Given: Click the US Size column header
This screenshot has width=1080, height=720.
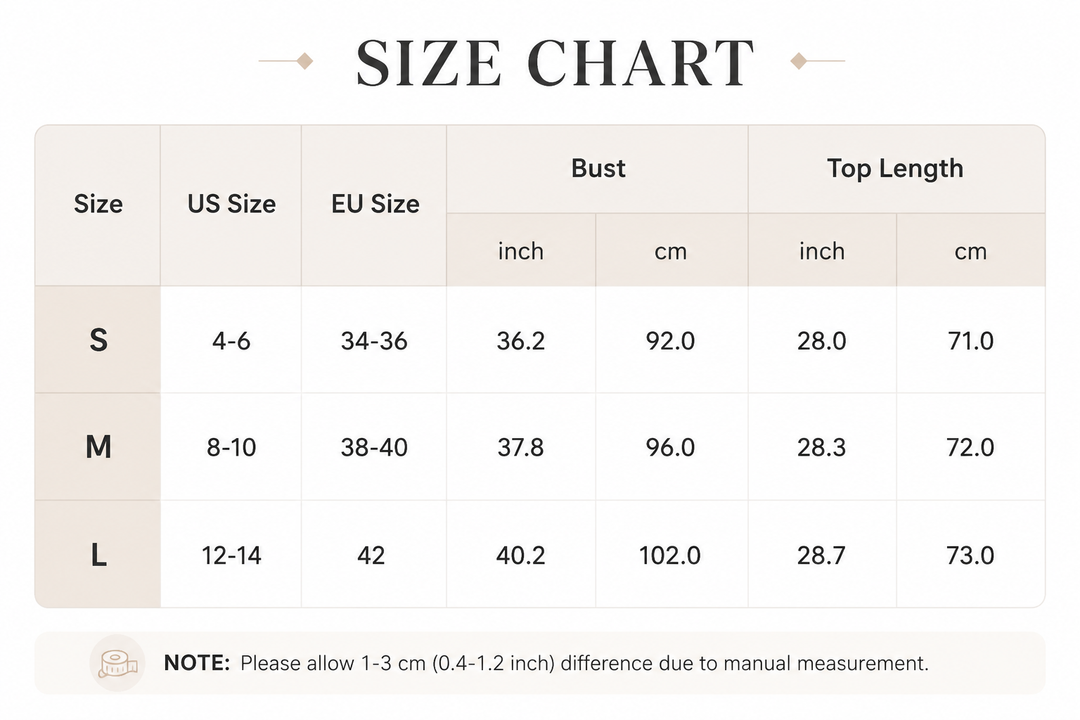Looking at the screenshot, I should (231, 204).
